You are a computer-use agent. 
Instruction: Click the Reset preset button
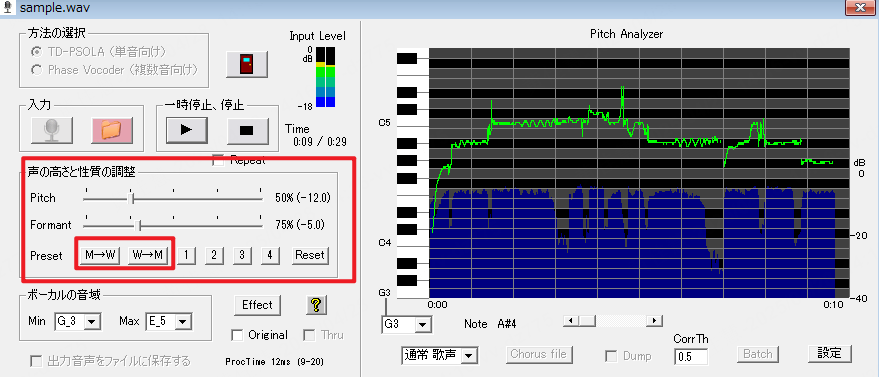(310, 255)
